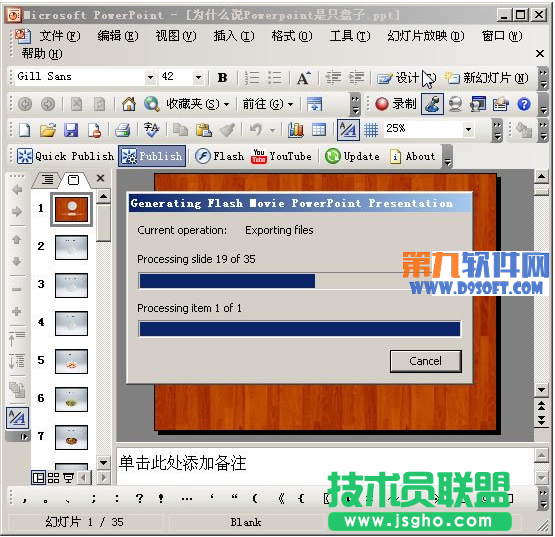Create a new blank presentation
Screen dimensions: 555x537
tap(24, 130)
